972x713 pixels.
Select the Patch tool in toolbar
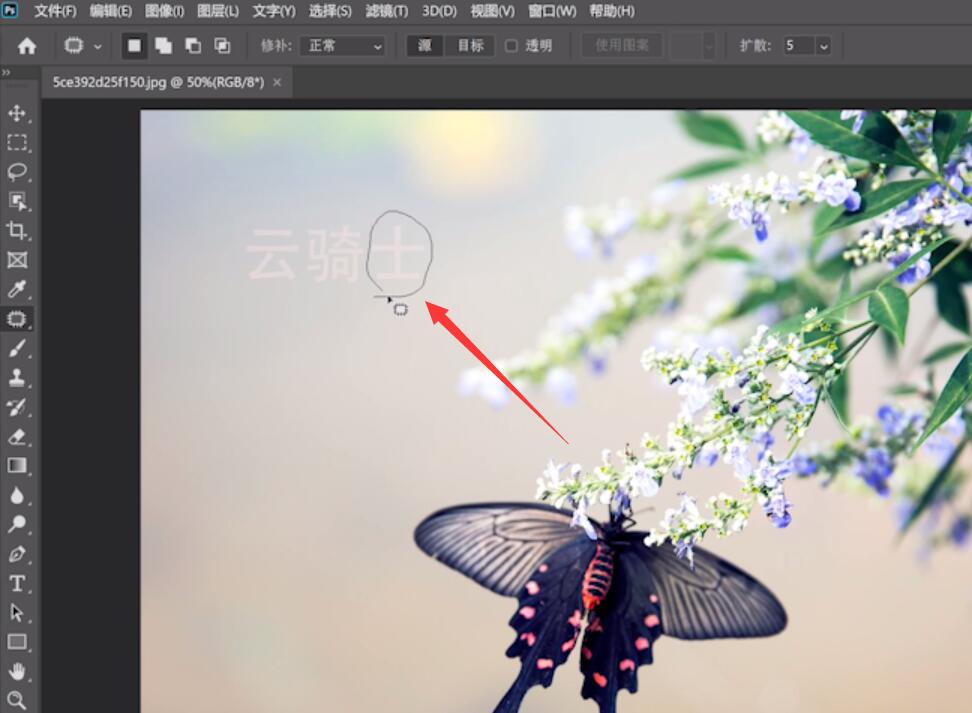coord(17,319)
